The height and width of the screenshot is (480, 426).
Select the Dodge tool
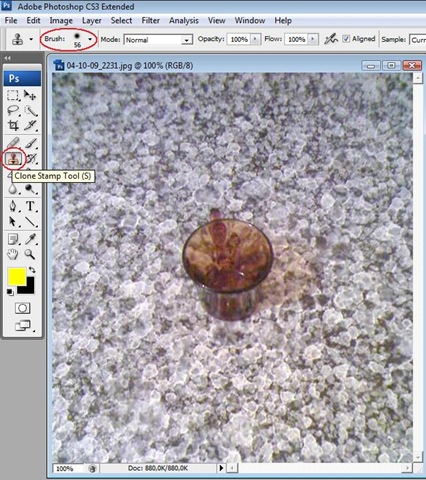point(30,189)
